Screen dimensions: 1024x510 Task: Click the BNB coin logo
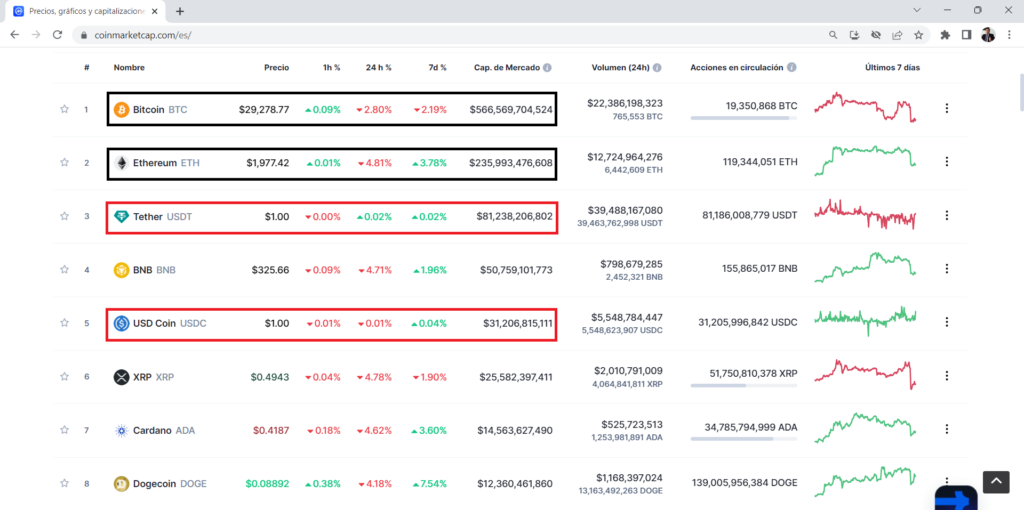pos(121,270)
